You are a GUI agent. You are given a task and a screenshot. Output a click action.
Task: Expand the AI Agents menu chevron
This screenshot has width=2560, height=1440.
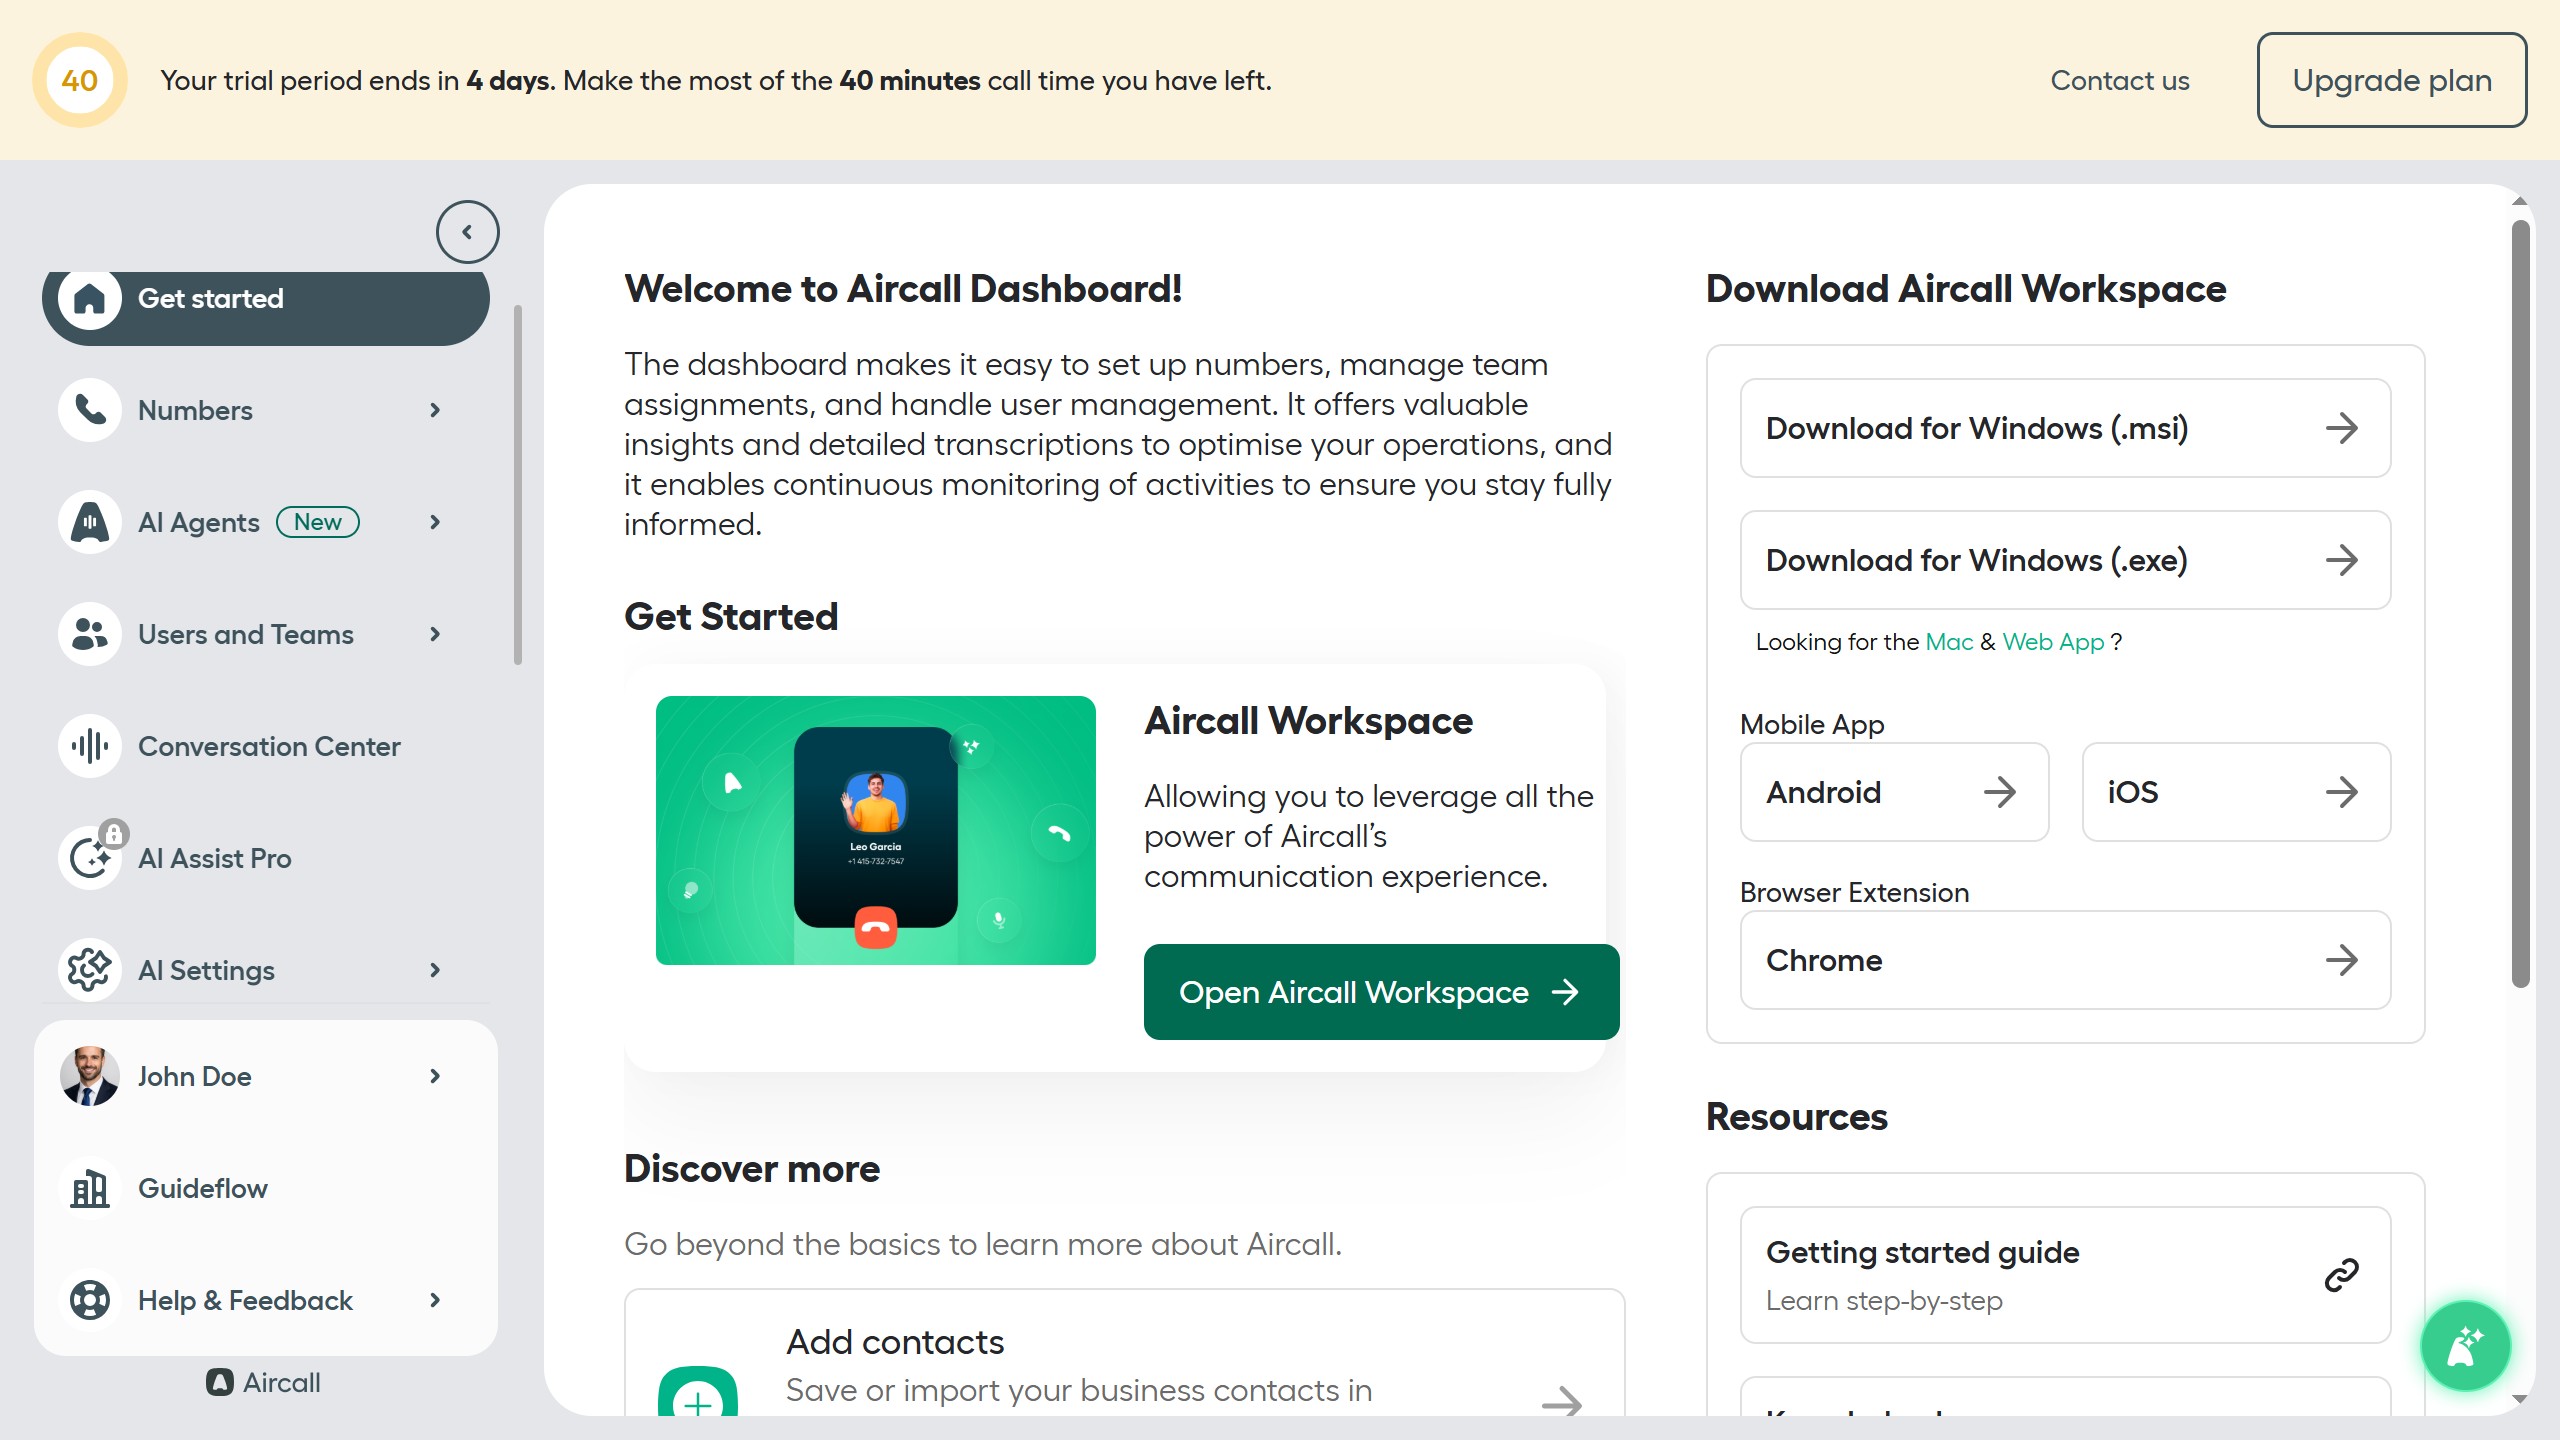click(x=435, y=522)
